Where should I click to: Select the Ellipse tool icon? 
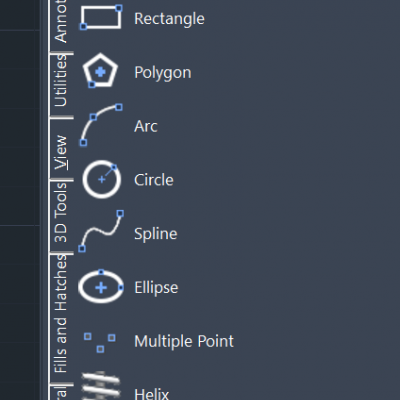coord(101,287)
